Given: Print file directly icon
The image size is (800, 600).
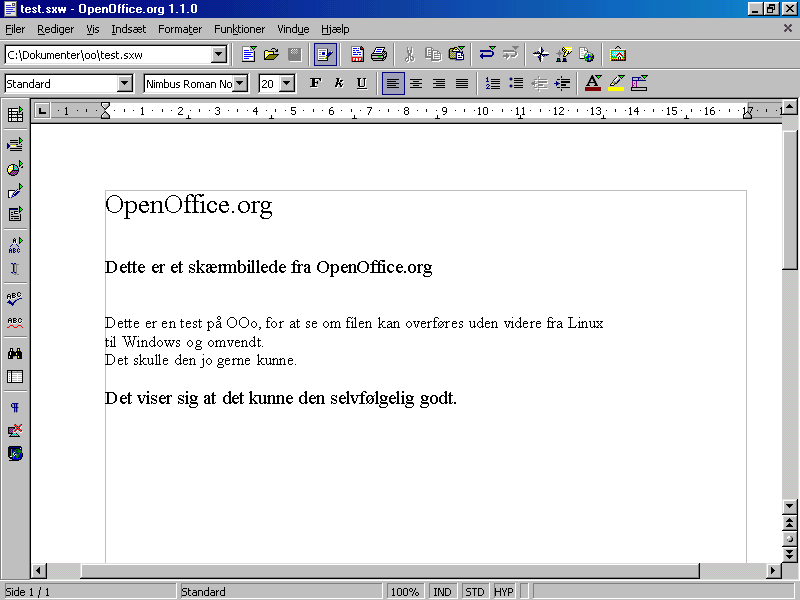Looking at the screenshot, I should click(379, 54).
